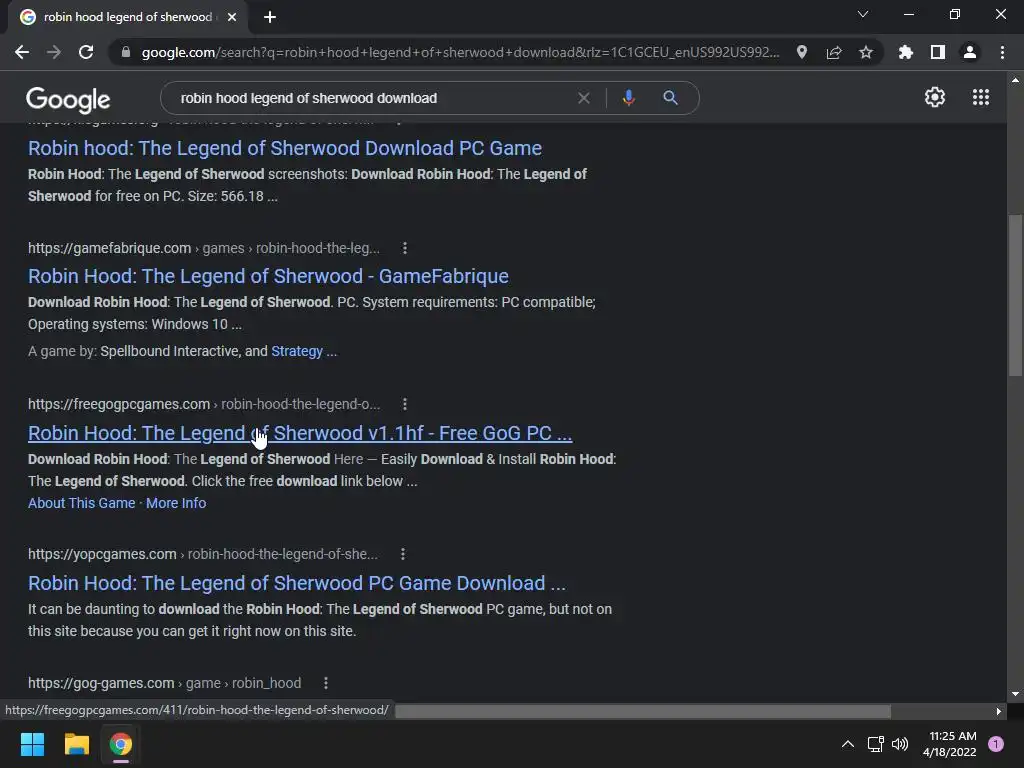Close the robin hood legend tab
Screen dimensions: 1024x768
click(x=232, y=17)
